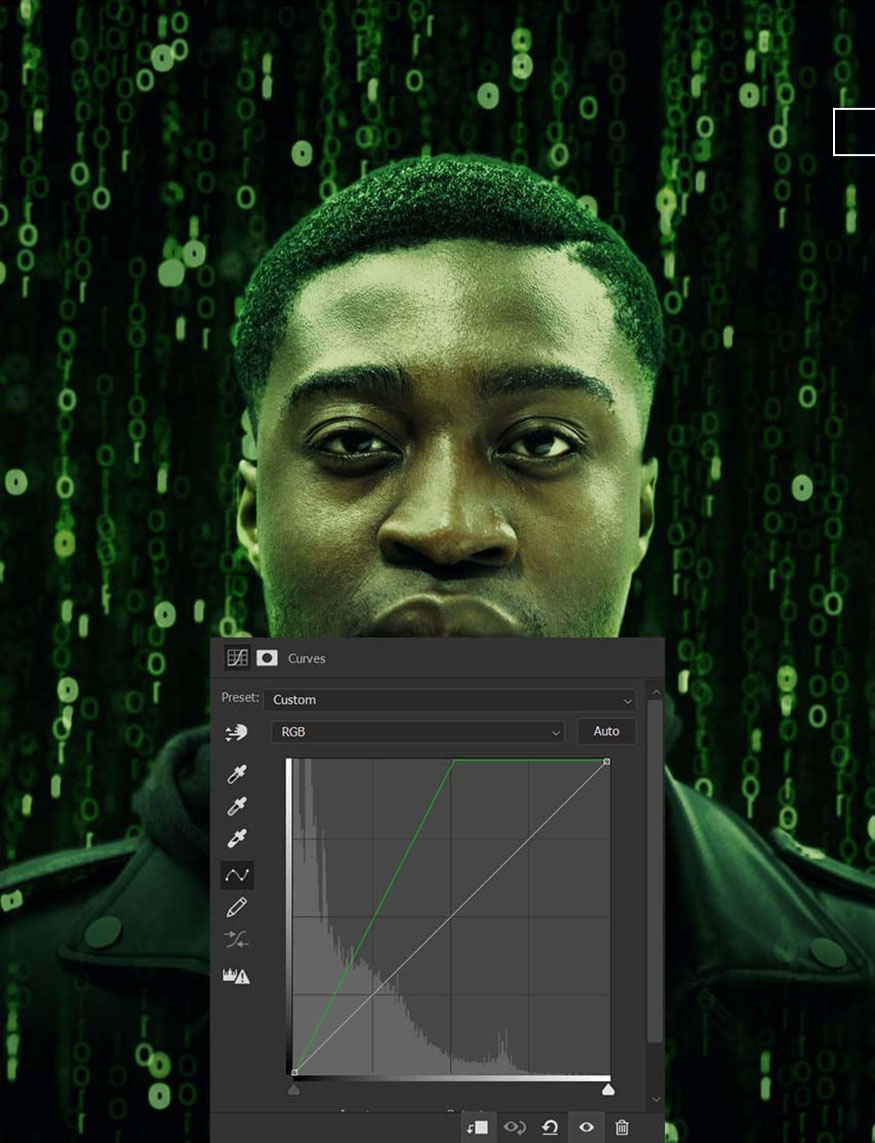The image size is (875, 1143).
Task: Select the white point eyedropper
Action: (x=236, y=838)
